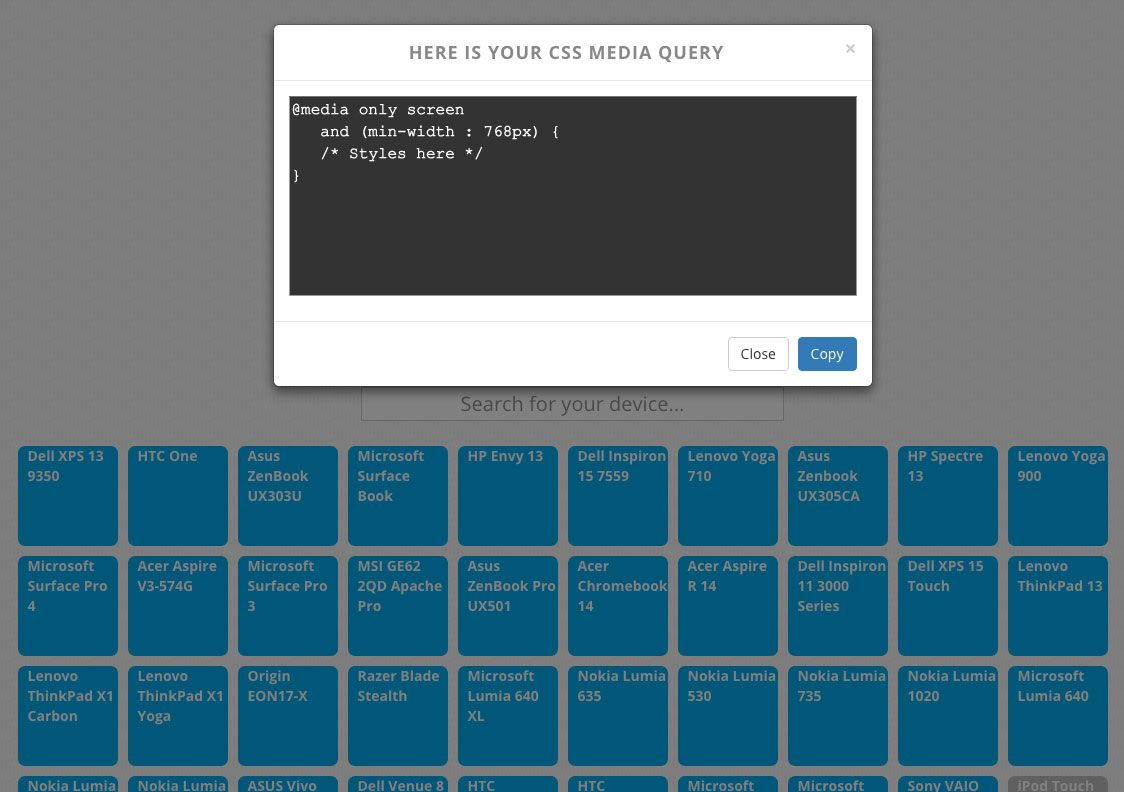Image resolution: width=1124 pixels, height=792 pixels.
Task: Pick the Microsoft Surface Book tile
Action: tap(397, 495)
